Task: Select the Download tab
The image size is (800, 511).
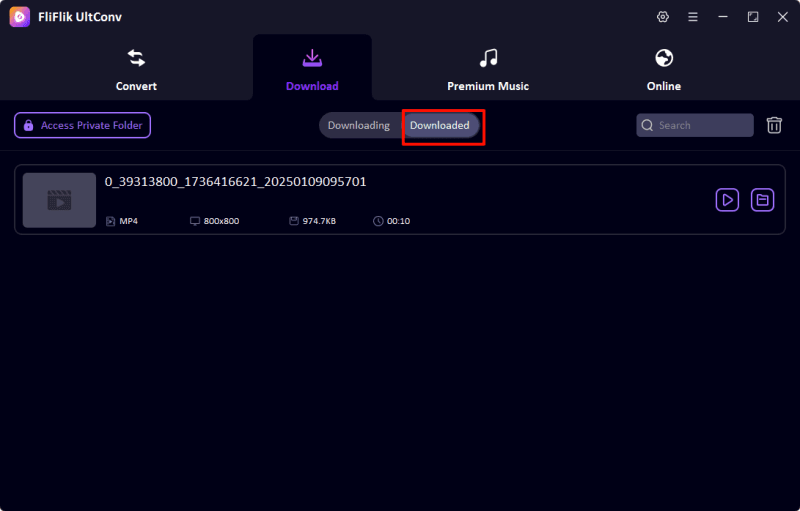Action: point(312,68)
